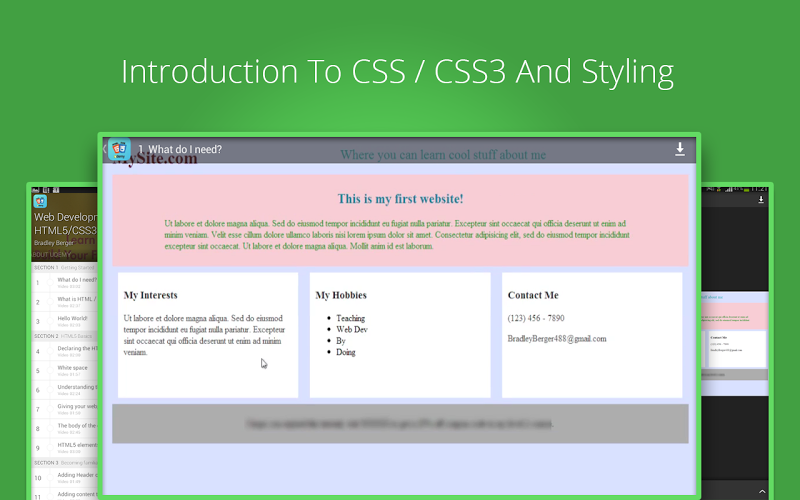Click the 'Doing' hobby list item
Screen dimensions: 800x500
pos(346,352)
